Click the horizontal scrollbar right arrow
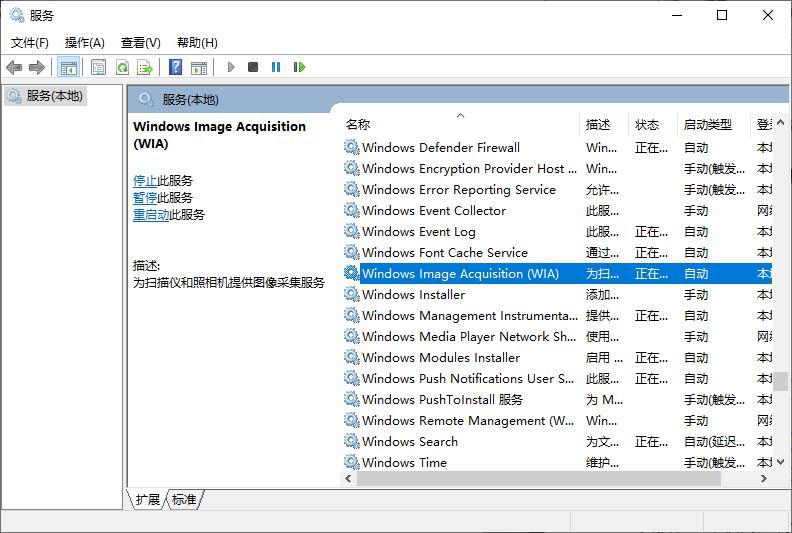Viewport: 792px width, 533px height. pyautogui.click(x=764, y=478)
